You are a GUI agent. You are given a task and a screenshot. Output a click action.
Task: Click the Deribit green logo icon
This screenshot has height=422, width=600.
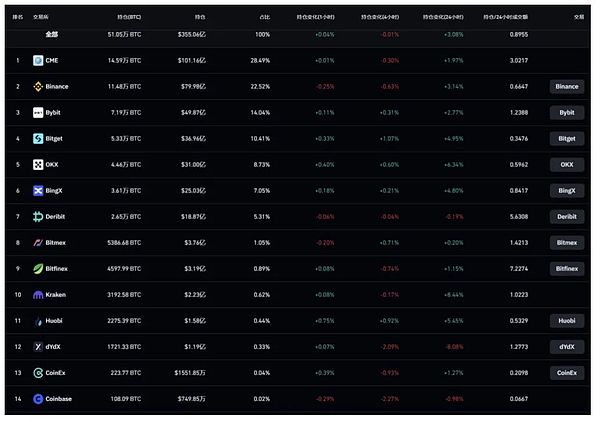pos(38,217)
